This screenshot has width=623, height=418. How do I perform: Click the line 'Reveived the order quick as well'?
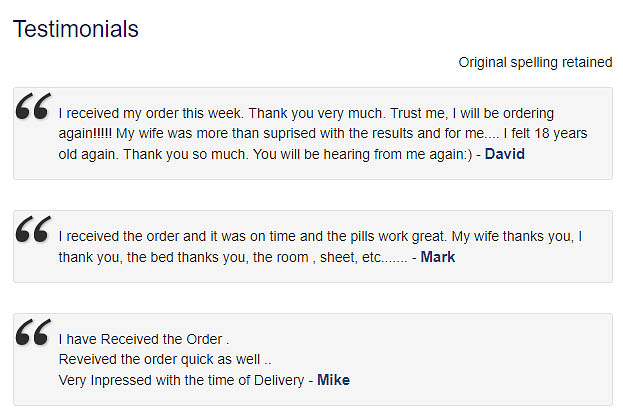click(x=165, y=359)
